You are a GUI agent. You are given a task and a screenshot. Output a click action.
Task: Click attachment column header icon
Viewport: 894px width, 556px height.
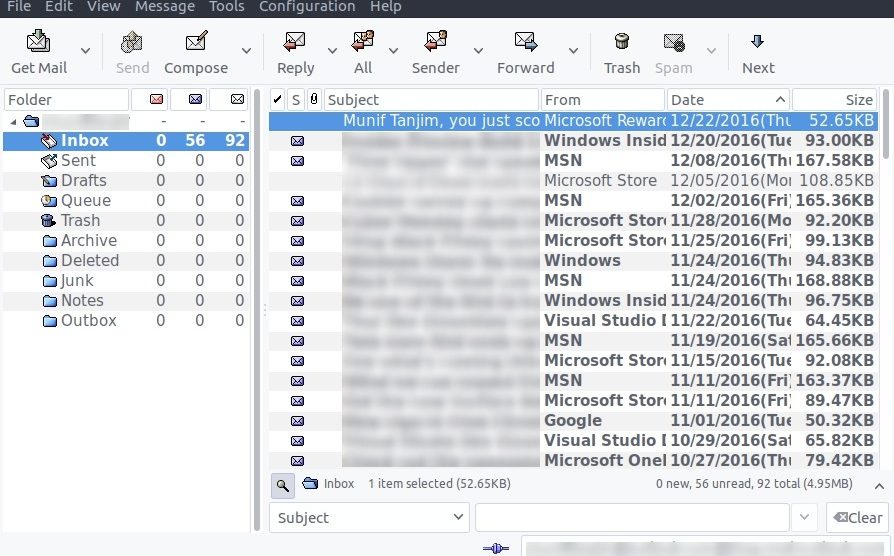pos(314,99)
